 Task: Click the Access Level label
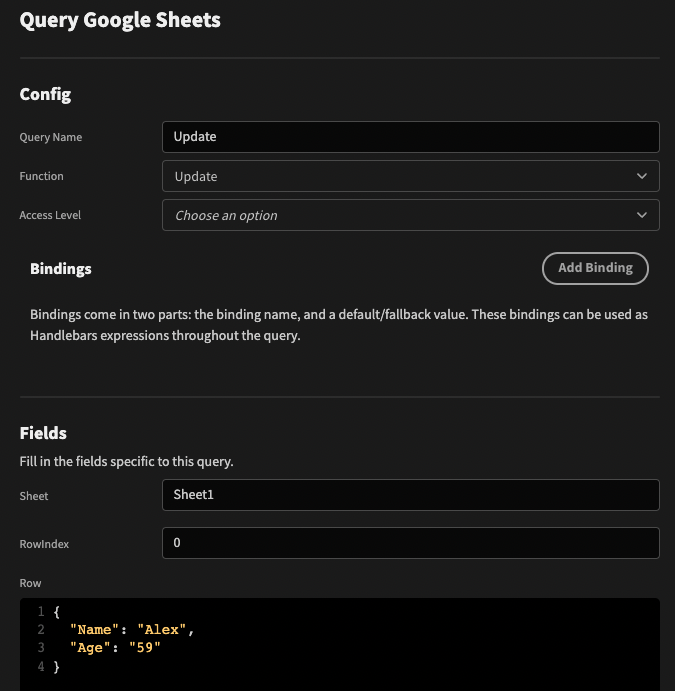point(50,215)
